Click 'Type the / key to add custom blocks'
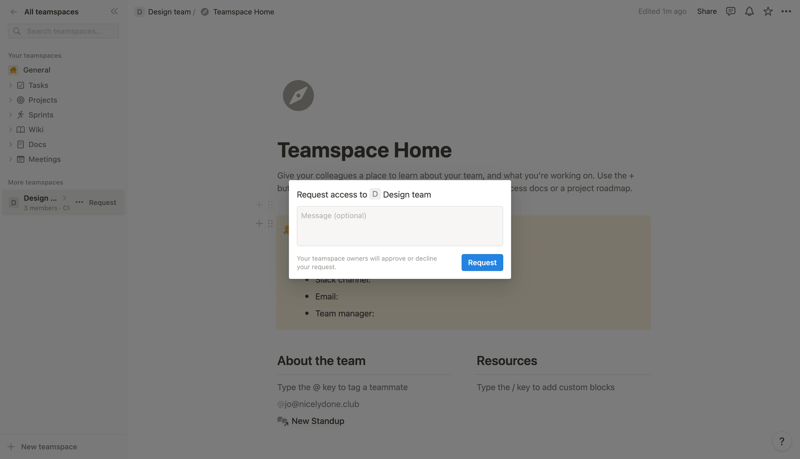Image resolution: width=800 pixels, height=459 pixels. (x=545, y=387)
